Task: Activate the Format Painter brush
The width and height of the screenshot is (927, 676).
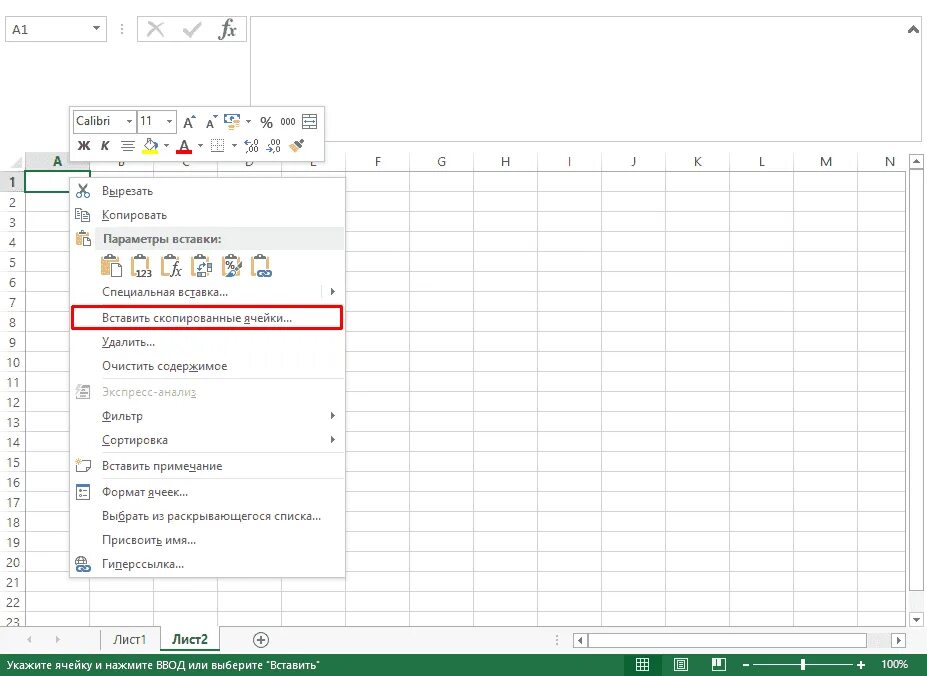Action: [x=297, y=145]
